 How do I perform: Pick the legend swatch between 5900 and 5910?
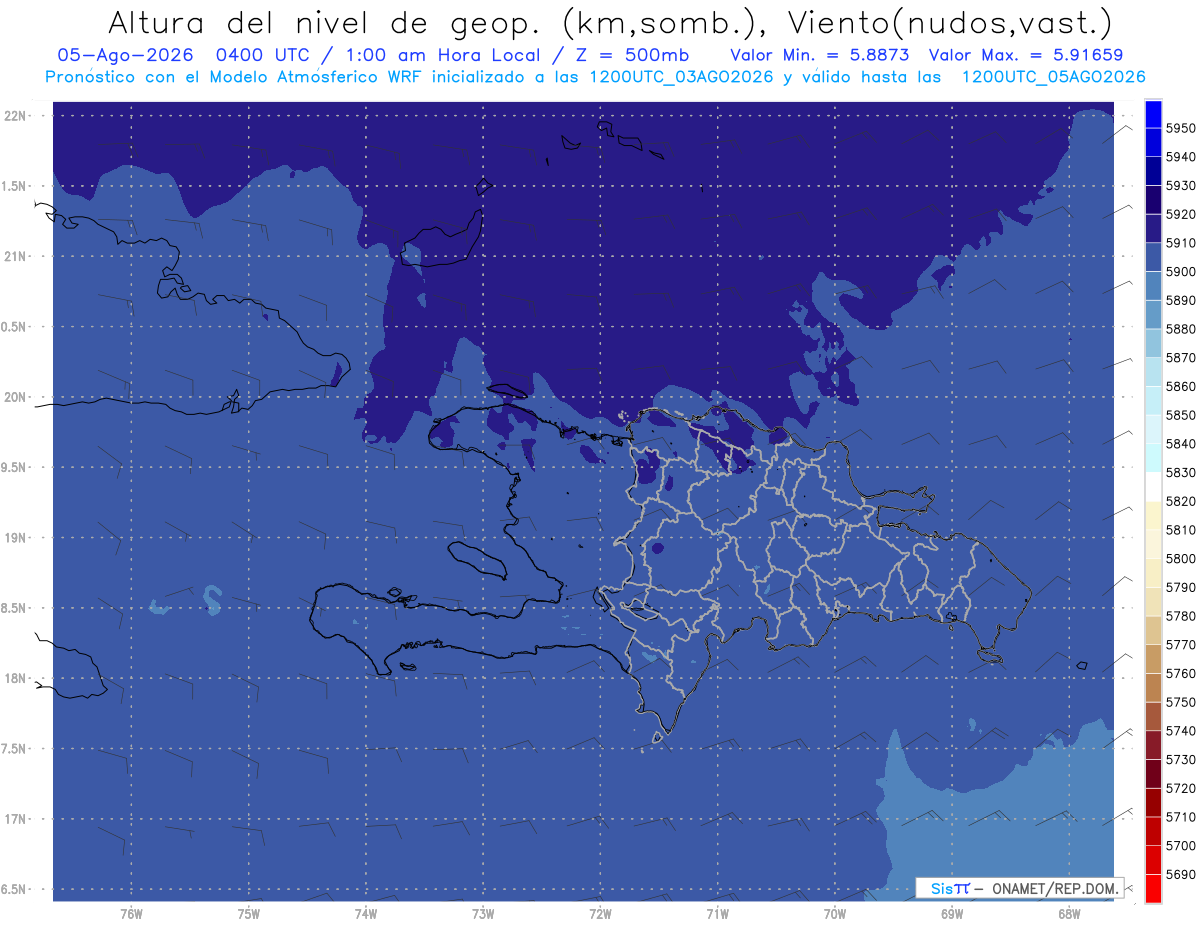(x=1153, y=257)
